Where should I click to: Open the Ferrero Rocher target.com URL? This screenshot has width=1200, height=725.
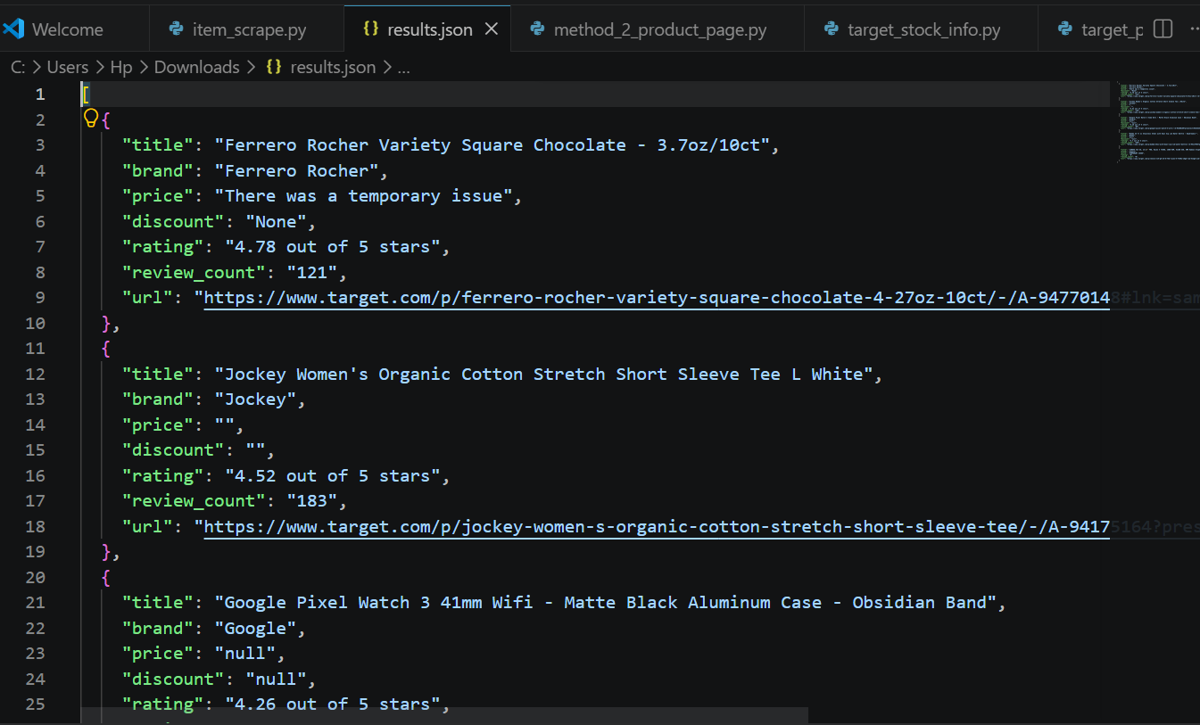657,297
